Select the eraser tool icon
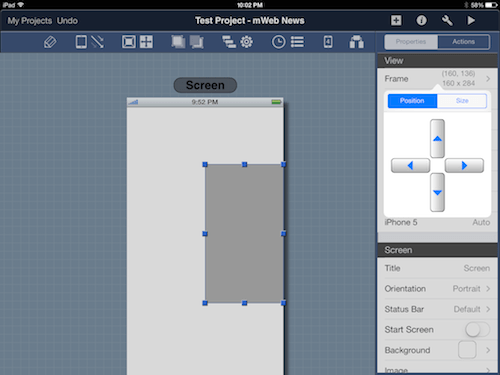The image size is (500, 375). 50,42
